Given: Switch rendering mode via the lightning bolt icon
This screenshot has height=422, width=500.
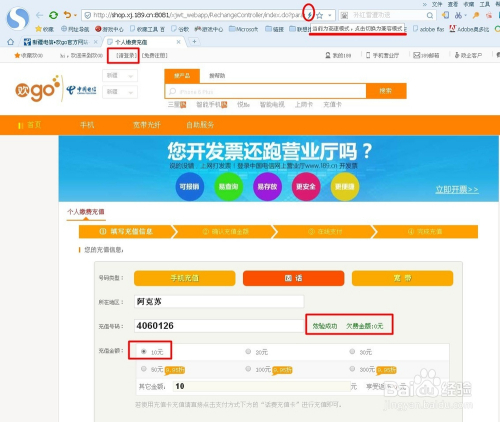Looking at the screenshot, I should pyautogui.click(x=310, y=15).
